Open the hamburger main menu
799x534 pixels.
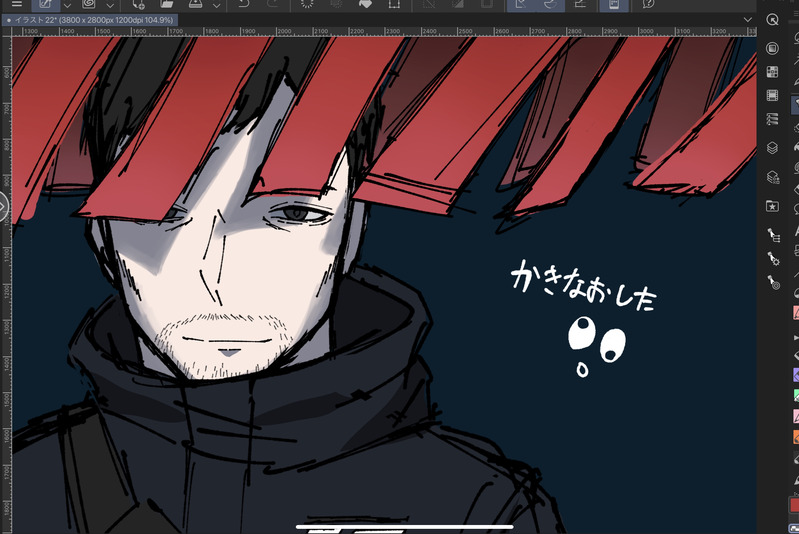(x=17, y=4)
